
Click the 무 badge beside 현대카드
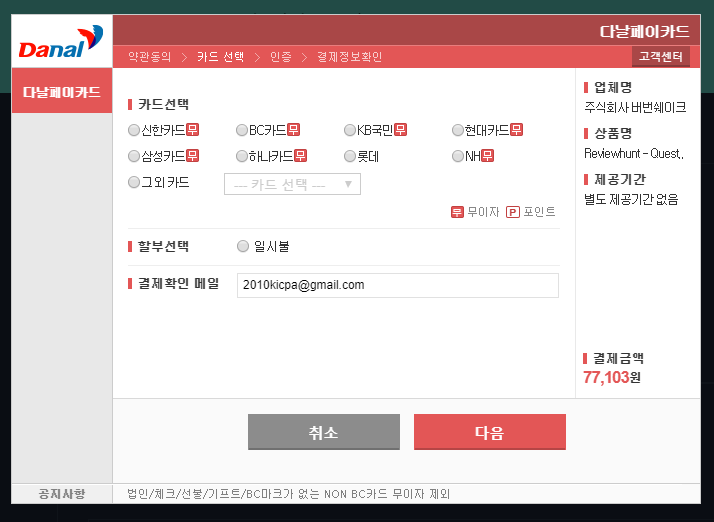pos(516,130)
